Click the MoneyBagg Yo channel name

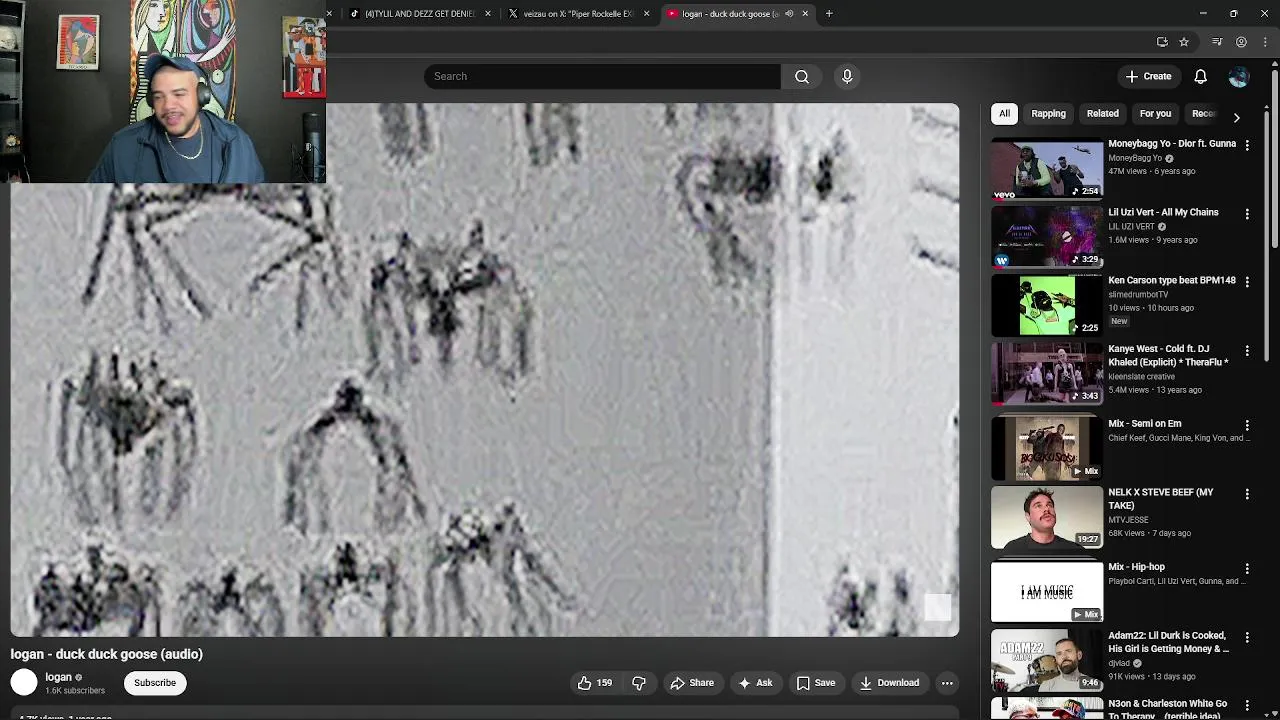1135,158
